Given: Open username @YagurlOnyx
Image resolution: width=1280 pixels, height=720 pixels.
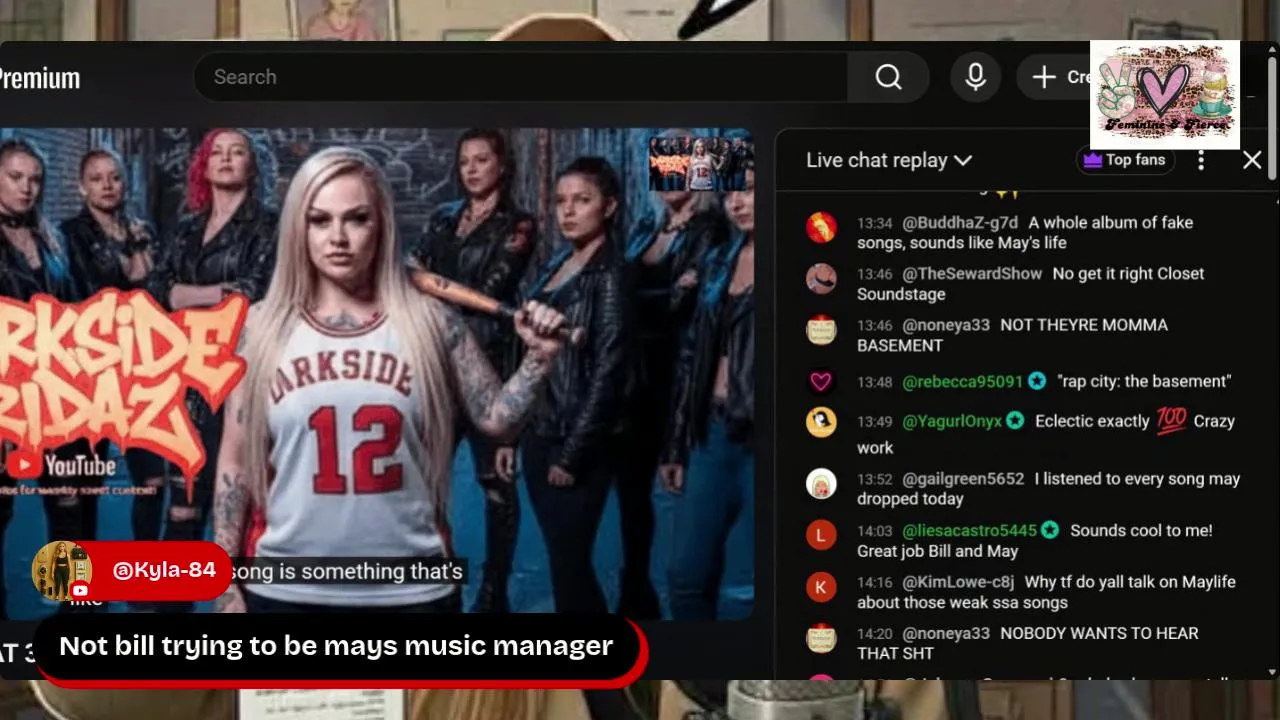Looking at the screenshot, I should 952,421.
